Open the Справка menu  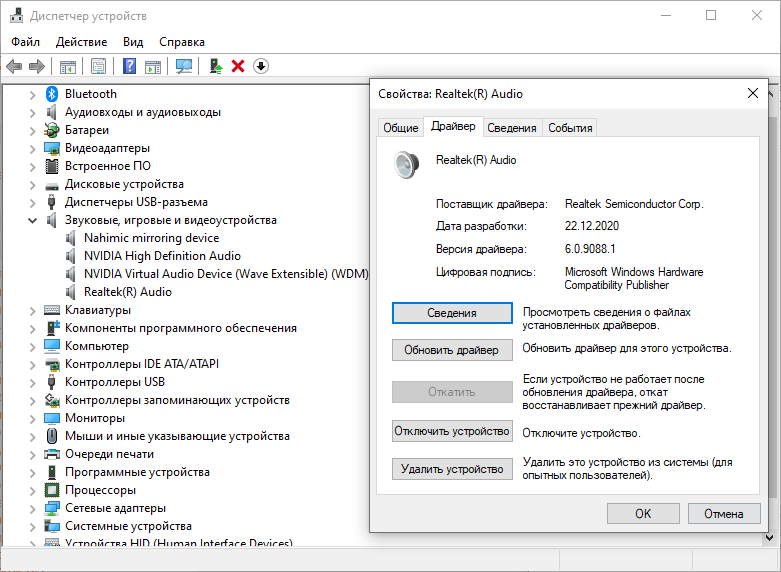[182, 42]
